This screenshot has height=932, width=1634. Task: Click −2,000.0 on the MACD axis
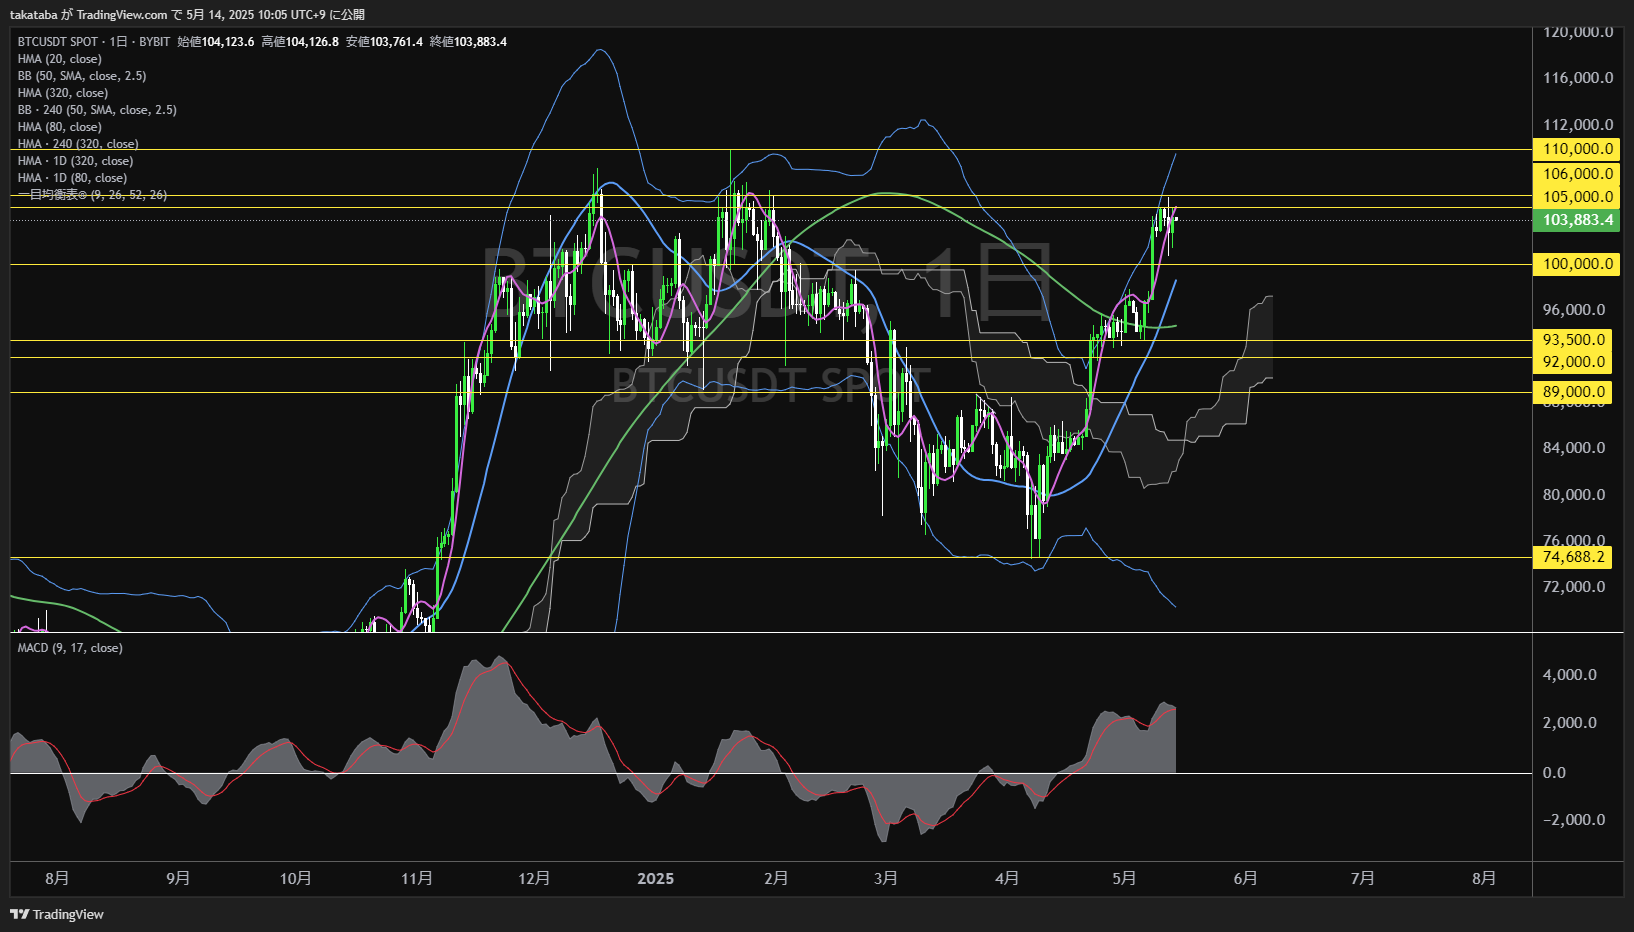click(x=1574, y=820)
